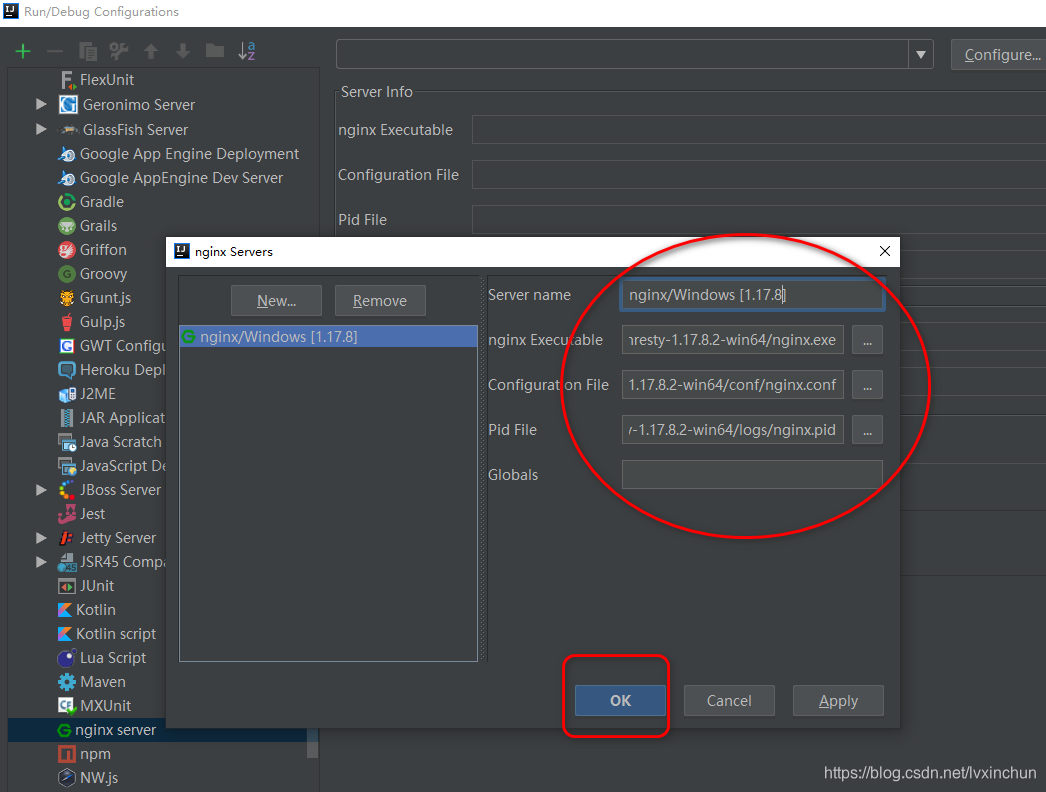Browse for Configuration File path
This screenshot has height=792, width=1046.
tap(867, 385)
